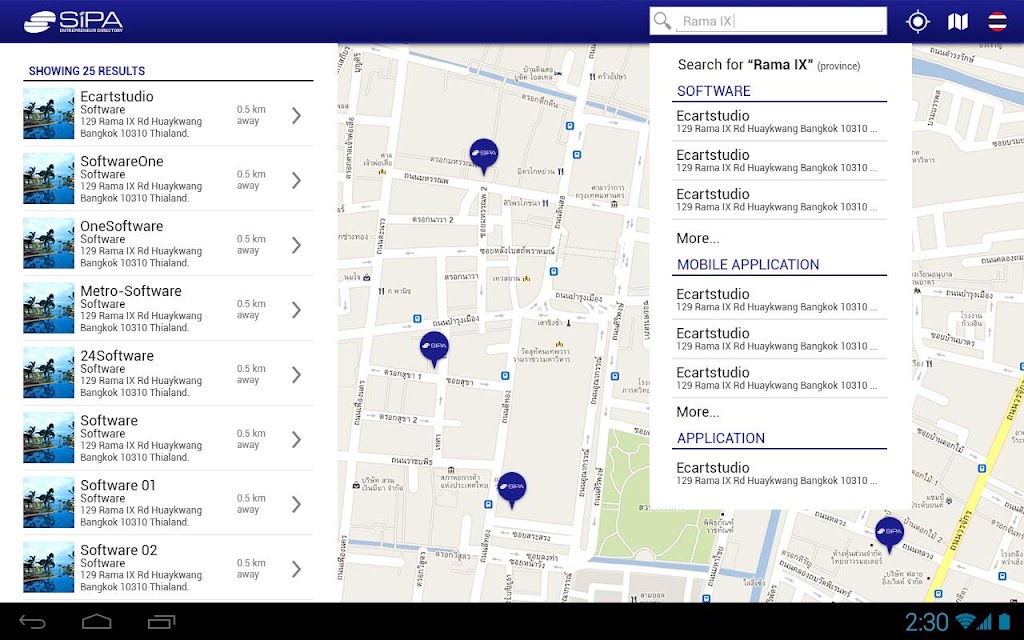Select Metro-Software thumbnail image
The image size is (1024, 640).
[49, 308]
